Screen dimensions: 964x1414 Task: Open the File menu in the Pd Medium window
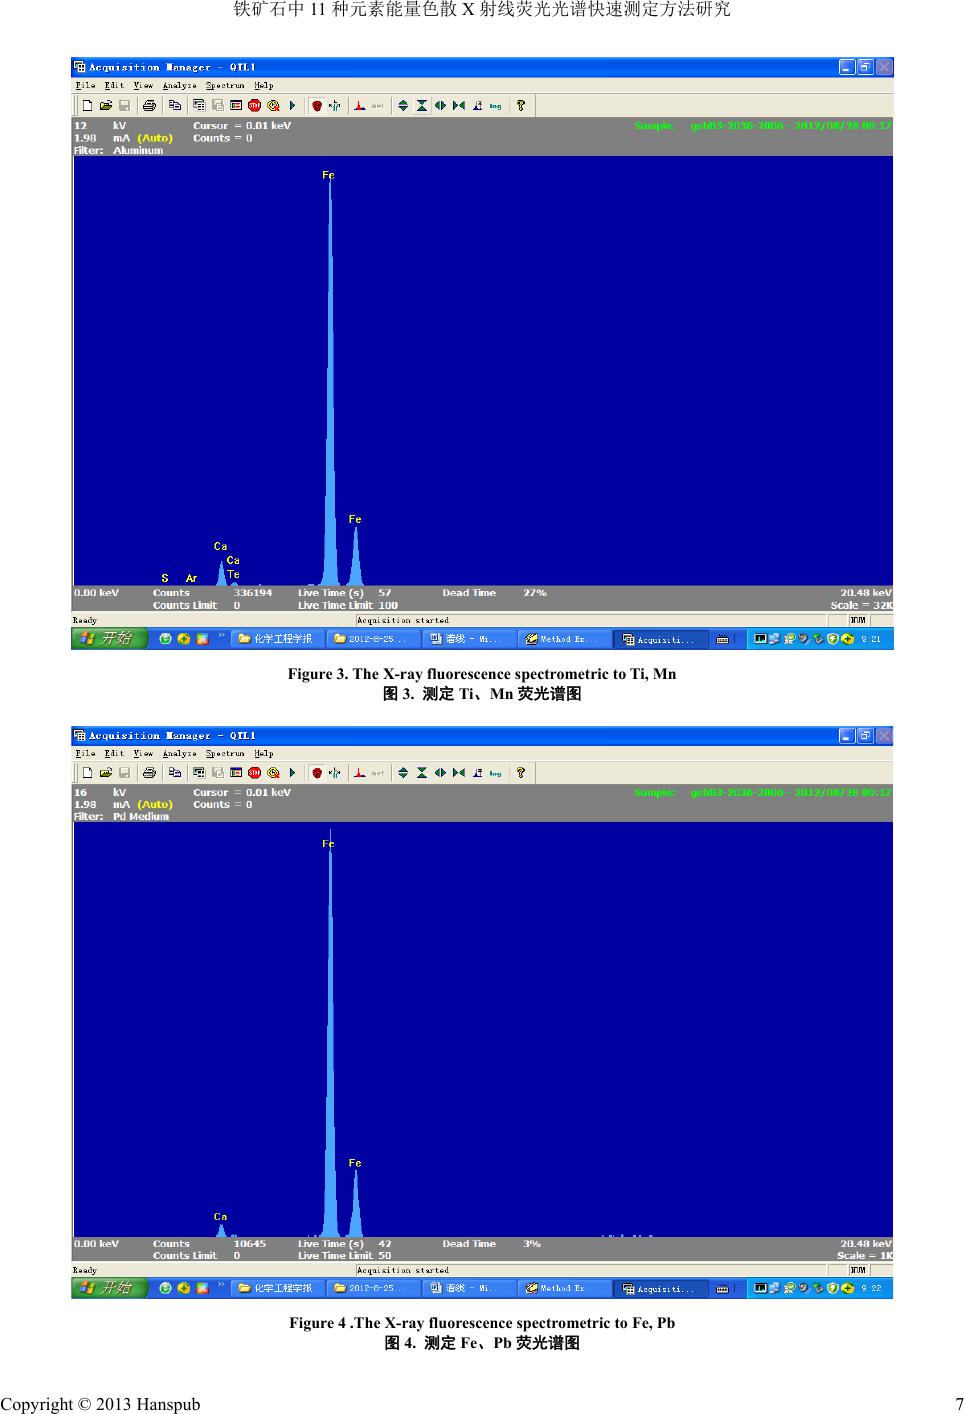(x=86, y=753)
